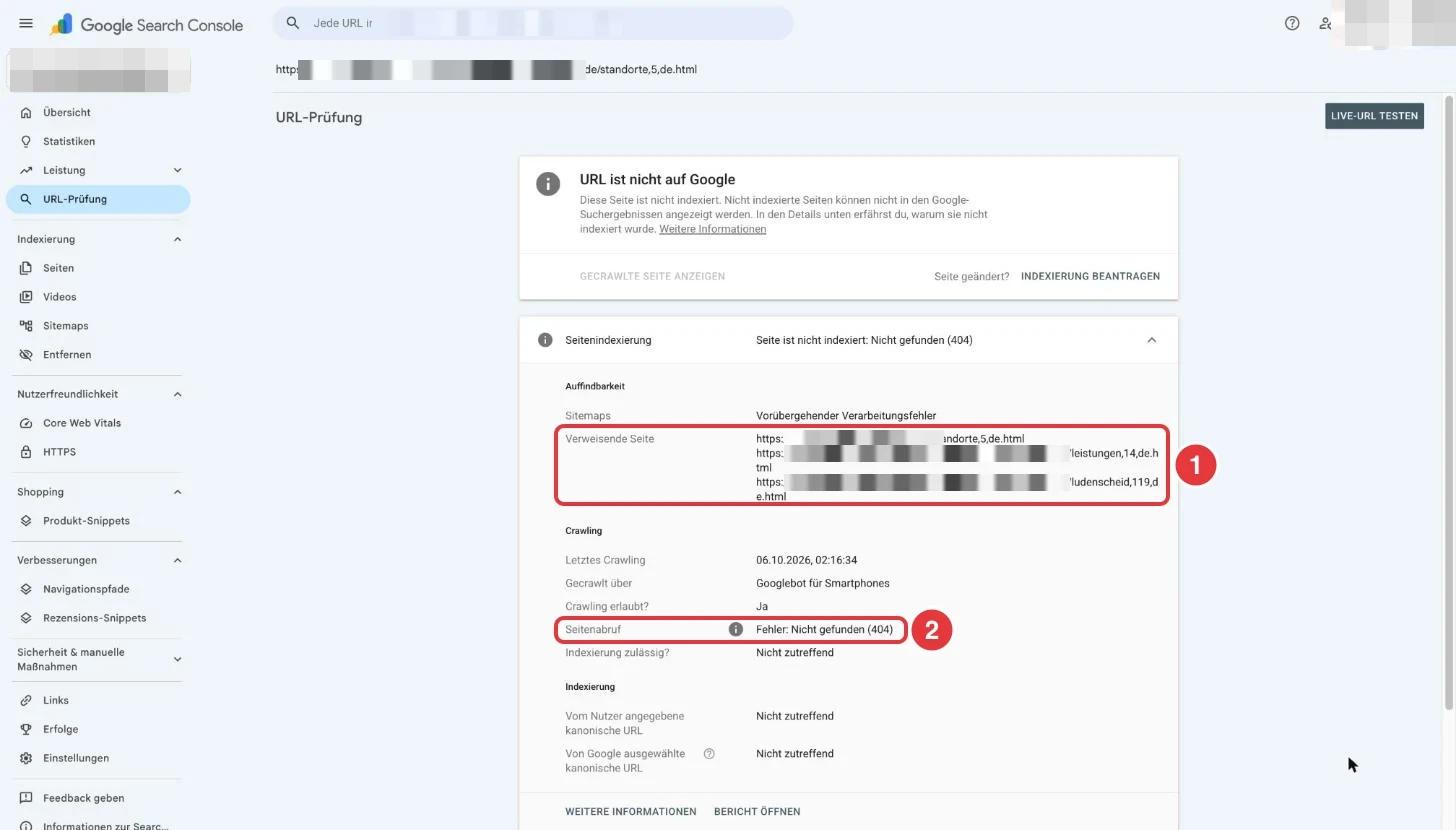The width and height of the screenshot is (1456, 830).
Task: Open the hamburger main menu
Action: point(26,23)
